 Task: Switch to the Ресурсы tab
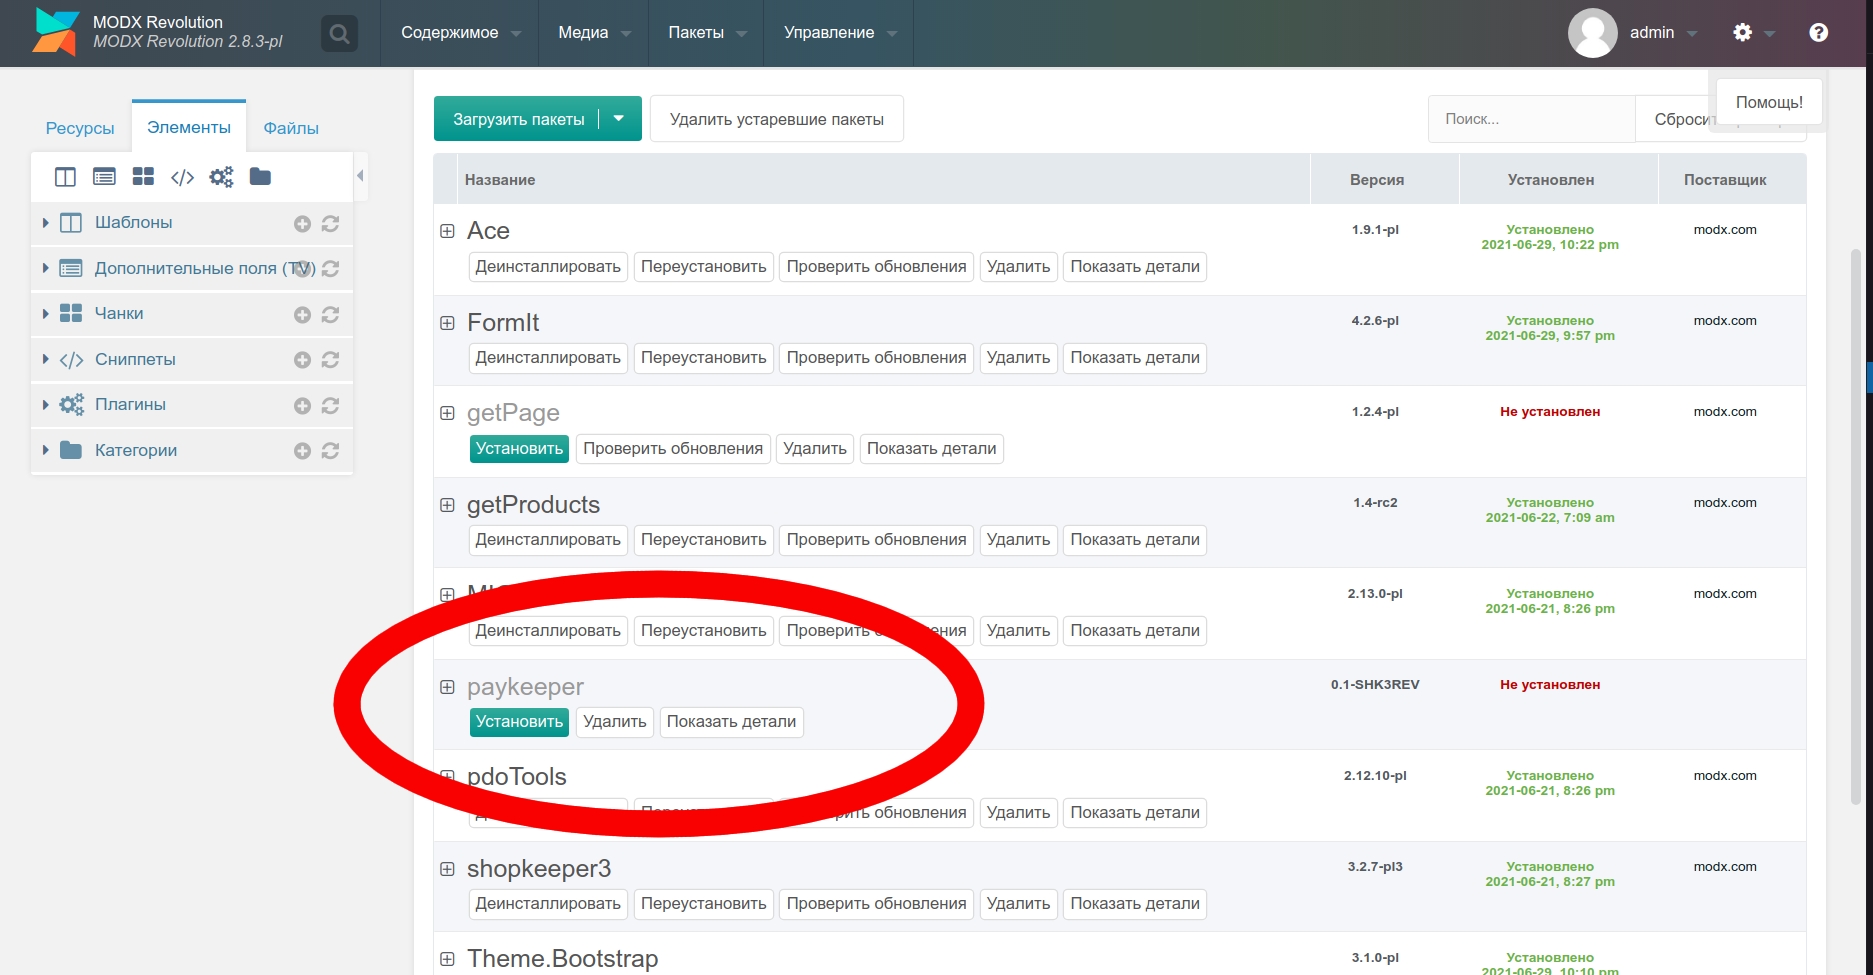(80, 128)
